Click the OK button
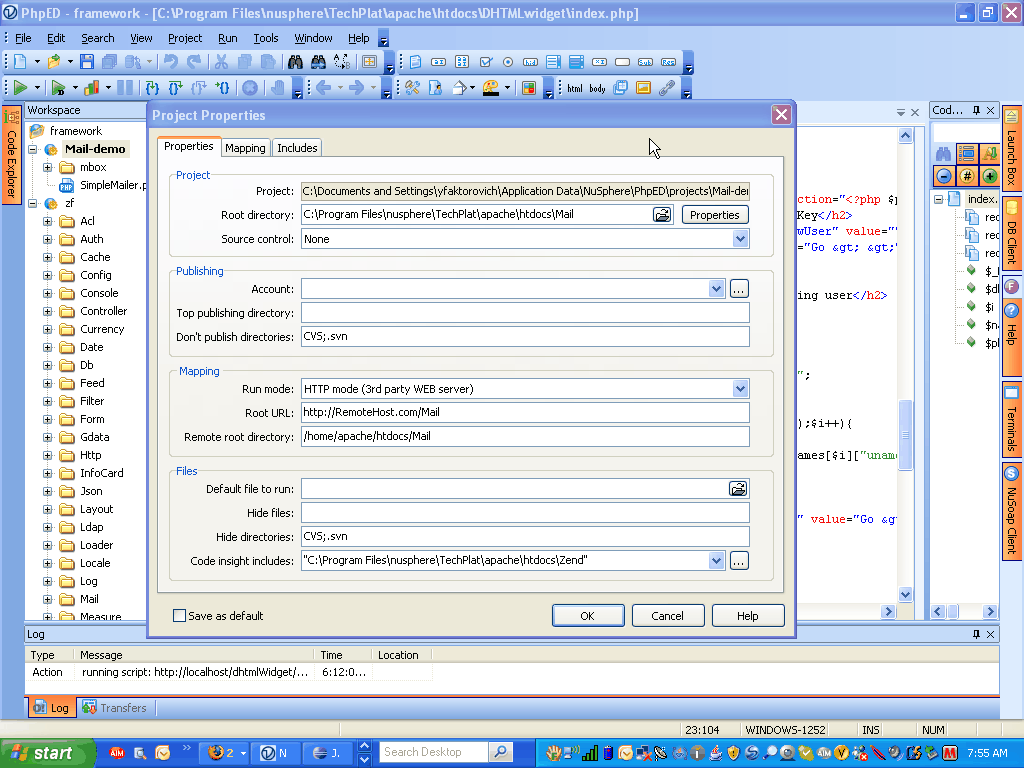 tap(588, 615)
